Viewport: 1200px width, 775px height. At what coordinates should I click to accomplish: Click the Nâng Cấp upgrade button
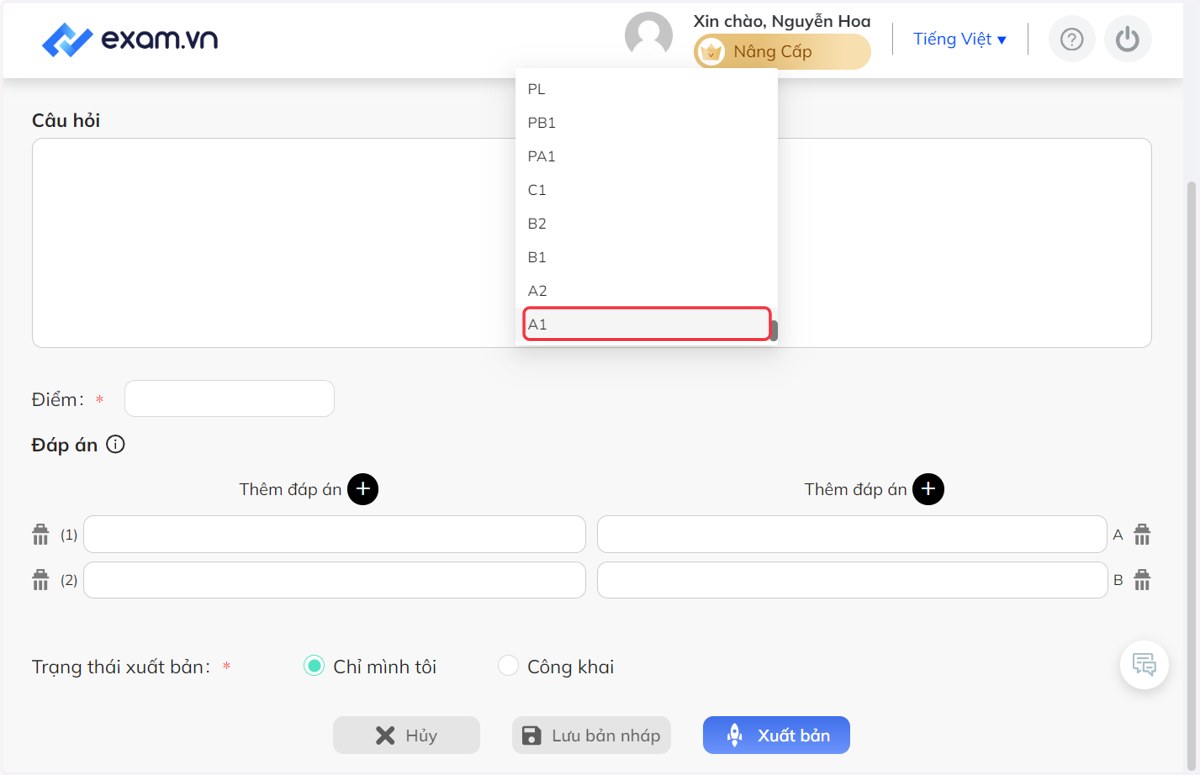click(782, 52)
